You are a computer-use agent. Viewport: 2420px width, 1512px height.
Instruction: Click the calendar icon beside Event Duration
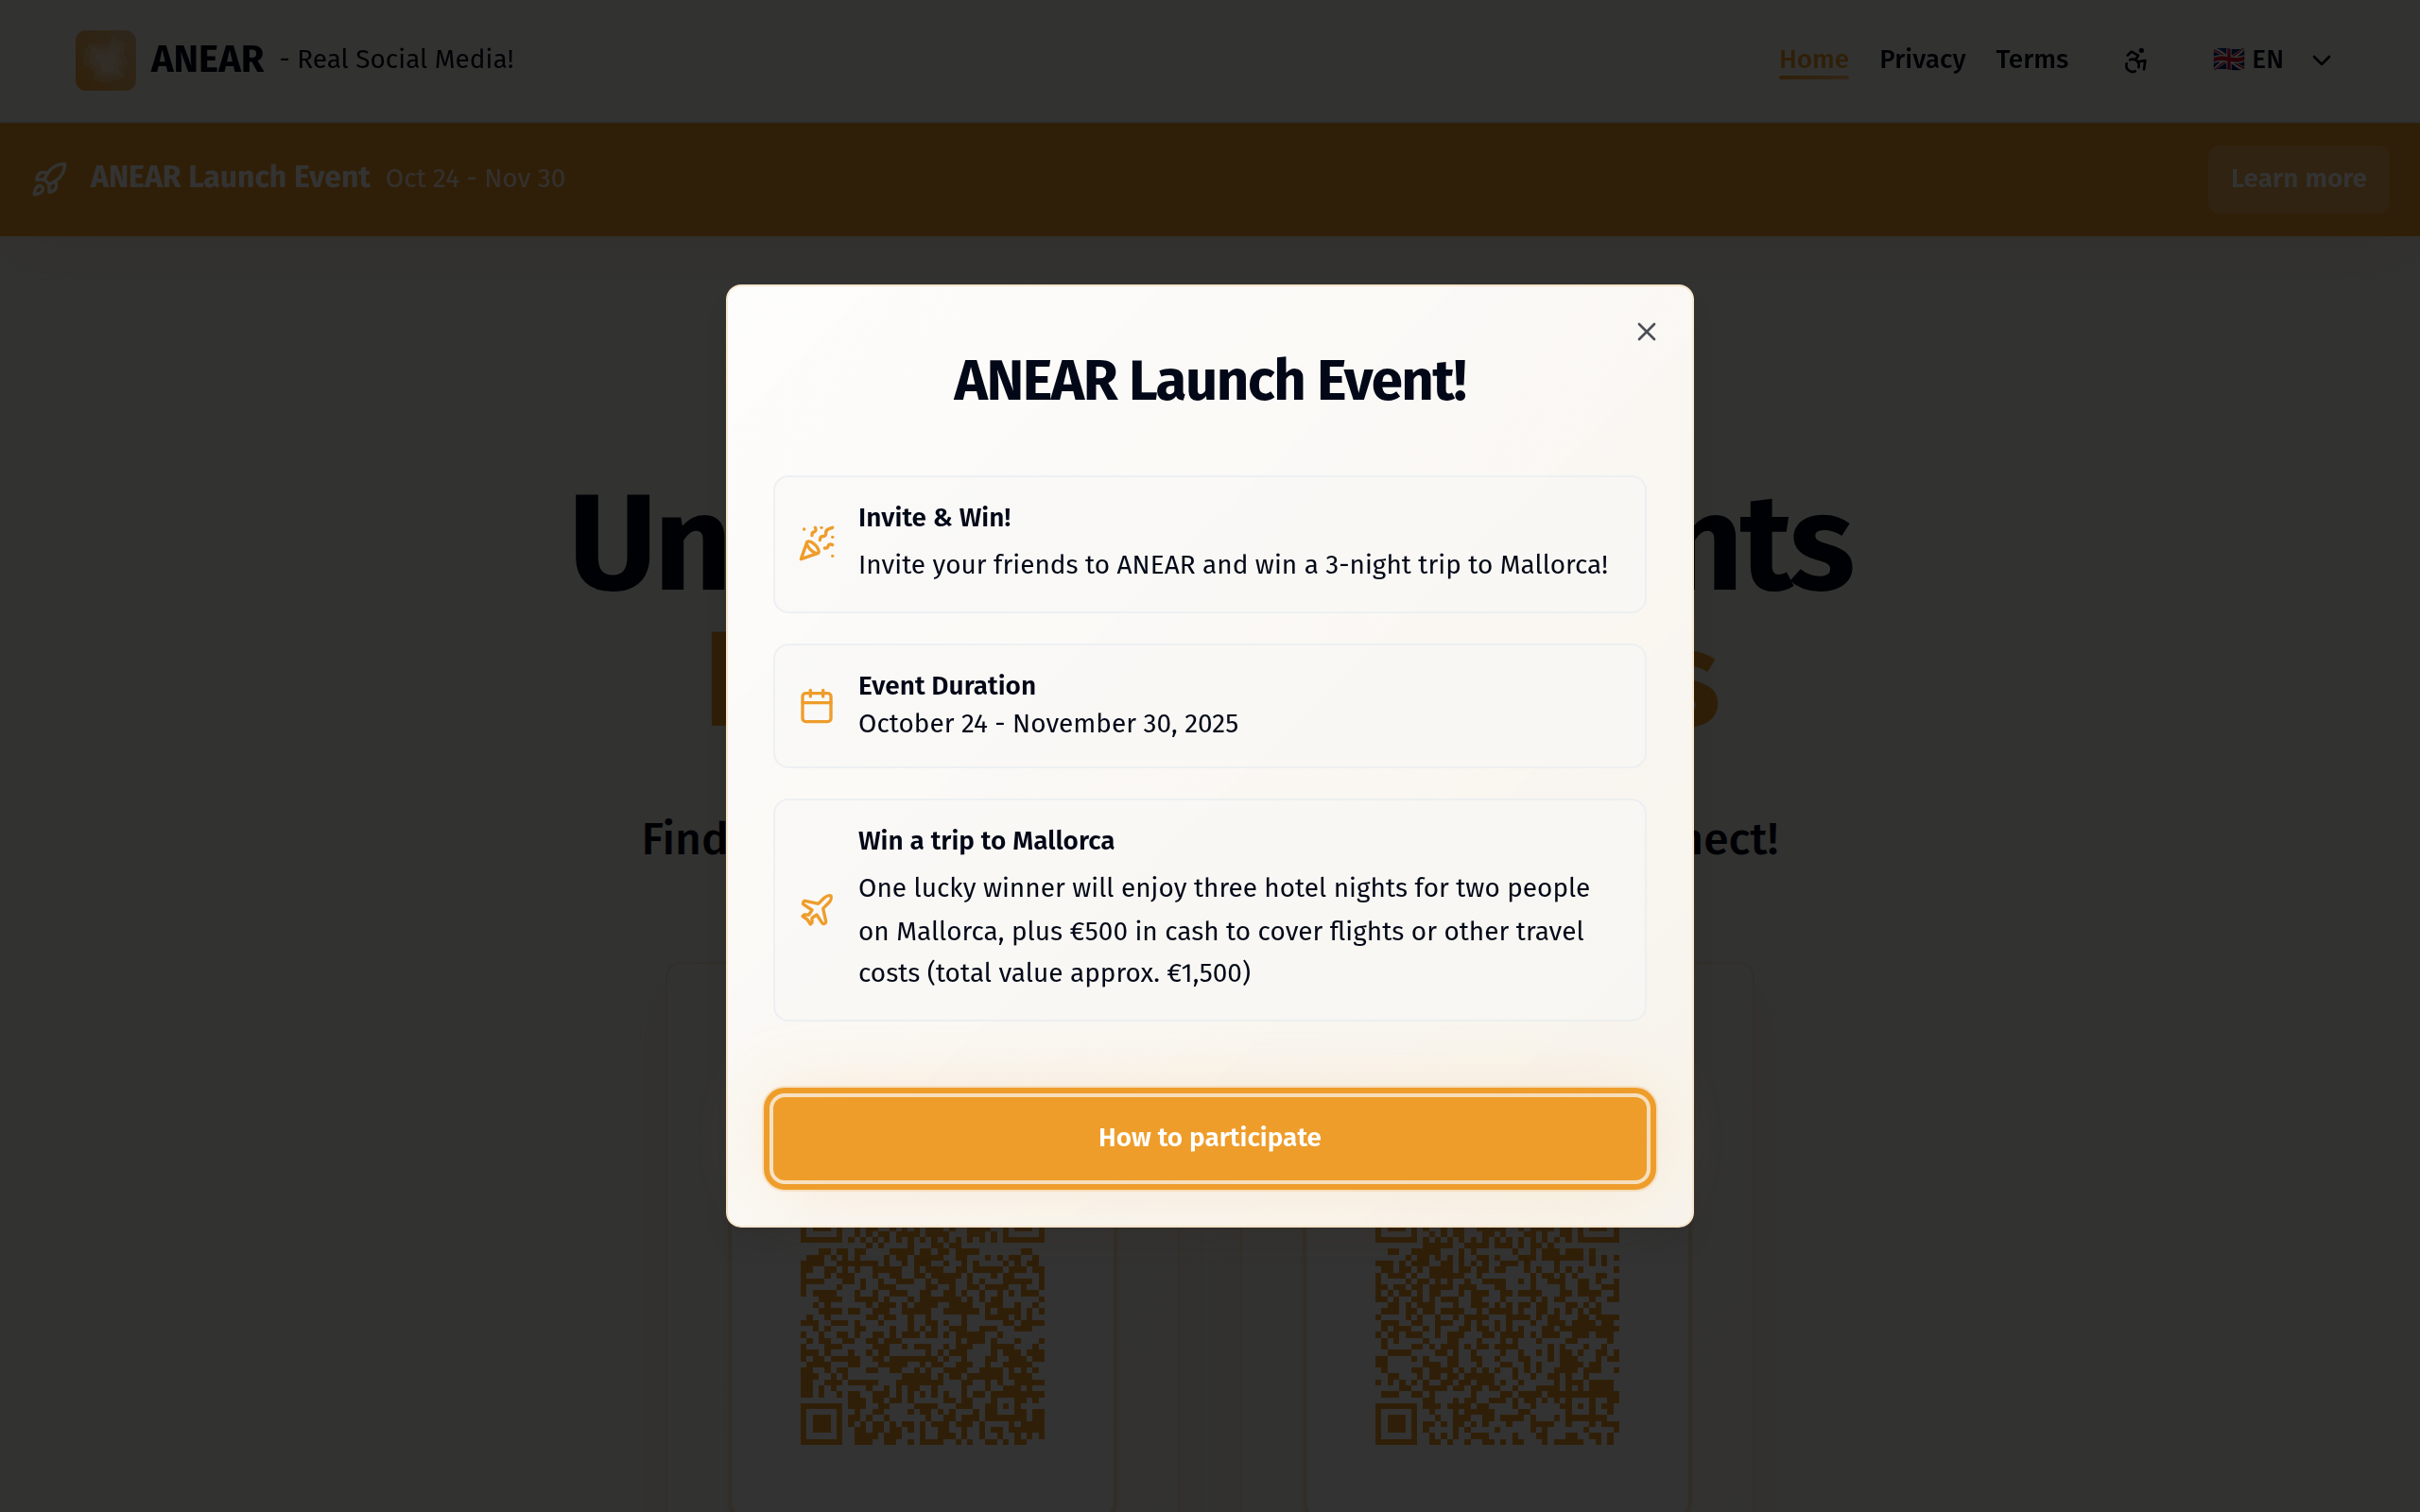tap(816, 706)
